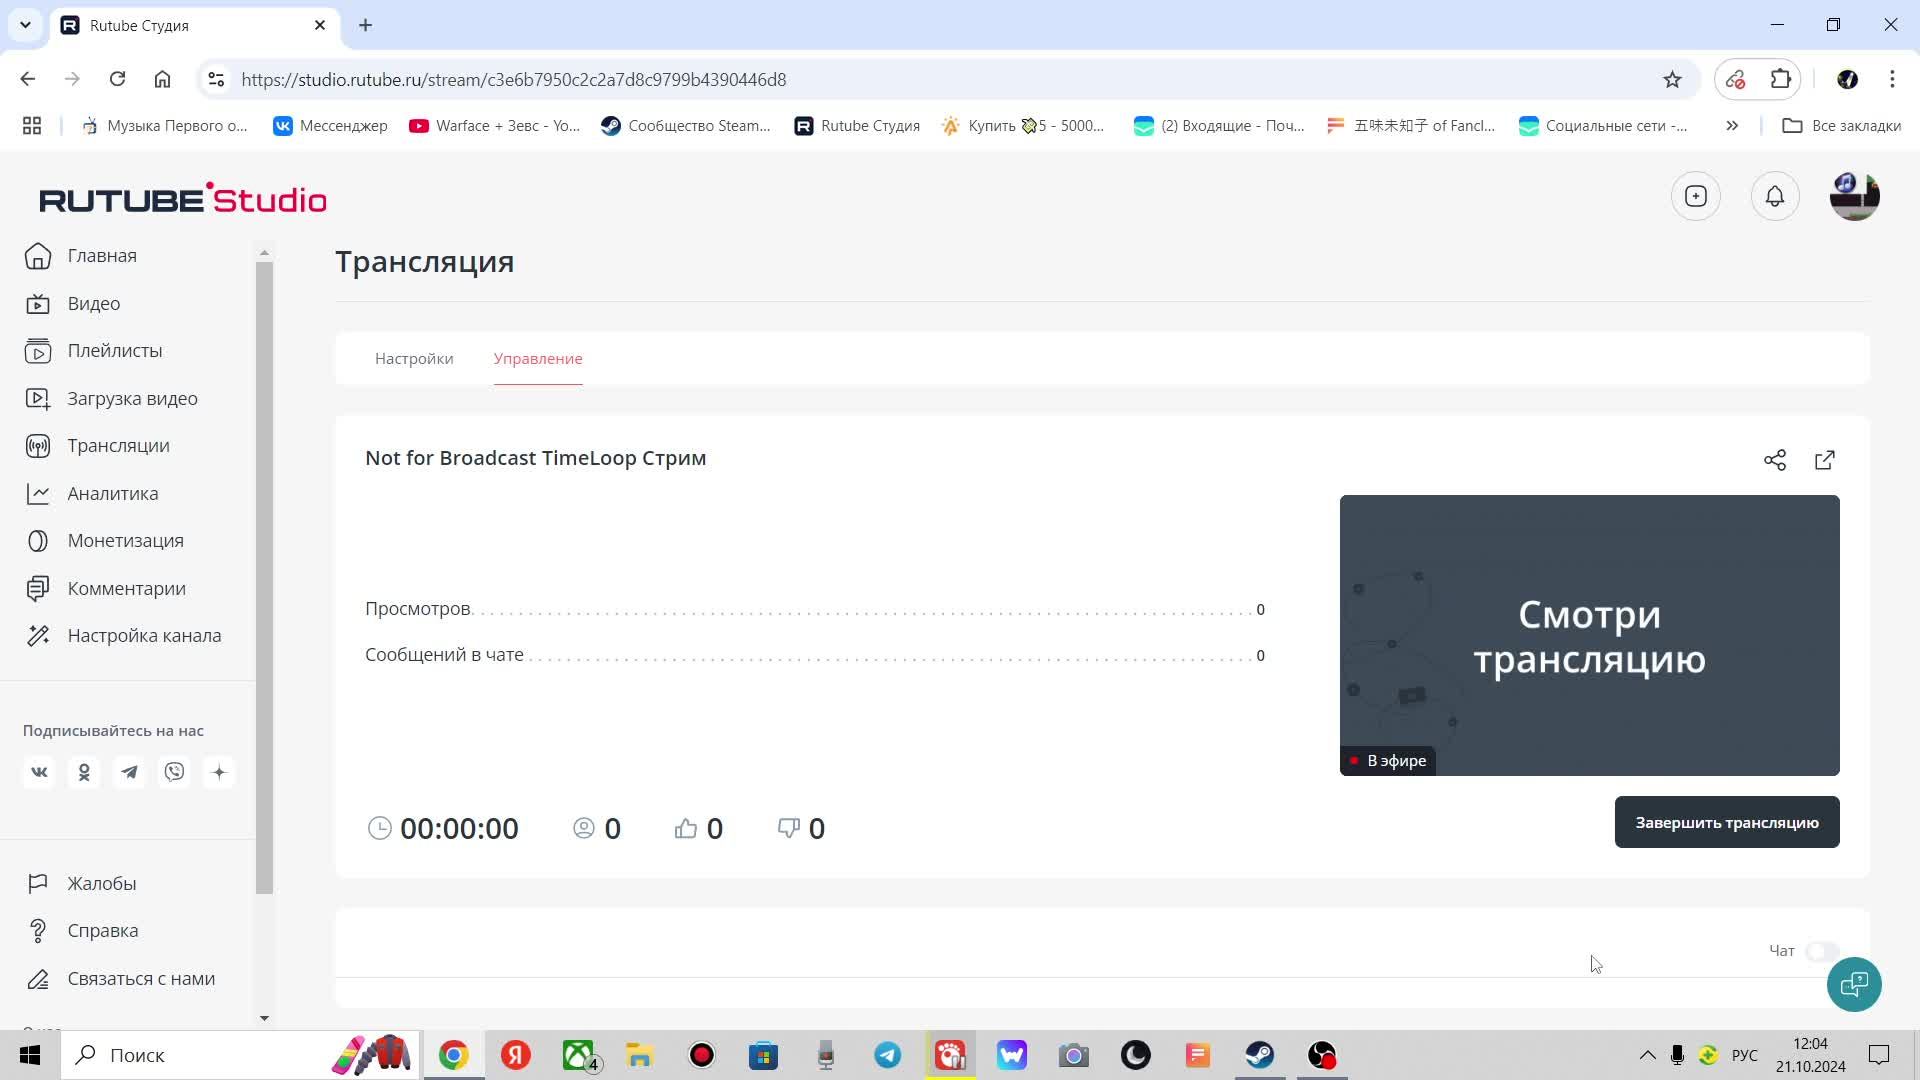Screen dimensions: 1920x1080
Task: Click the browser address bar
Action: (700, 79)
